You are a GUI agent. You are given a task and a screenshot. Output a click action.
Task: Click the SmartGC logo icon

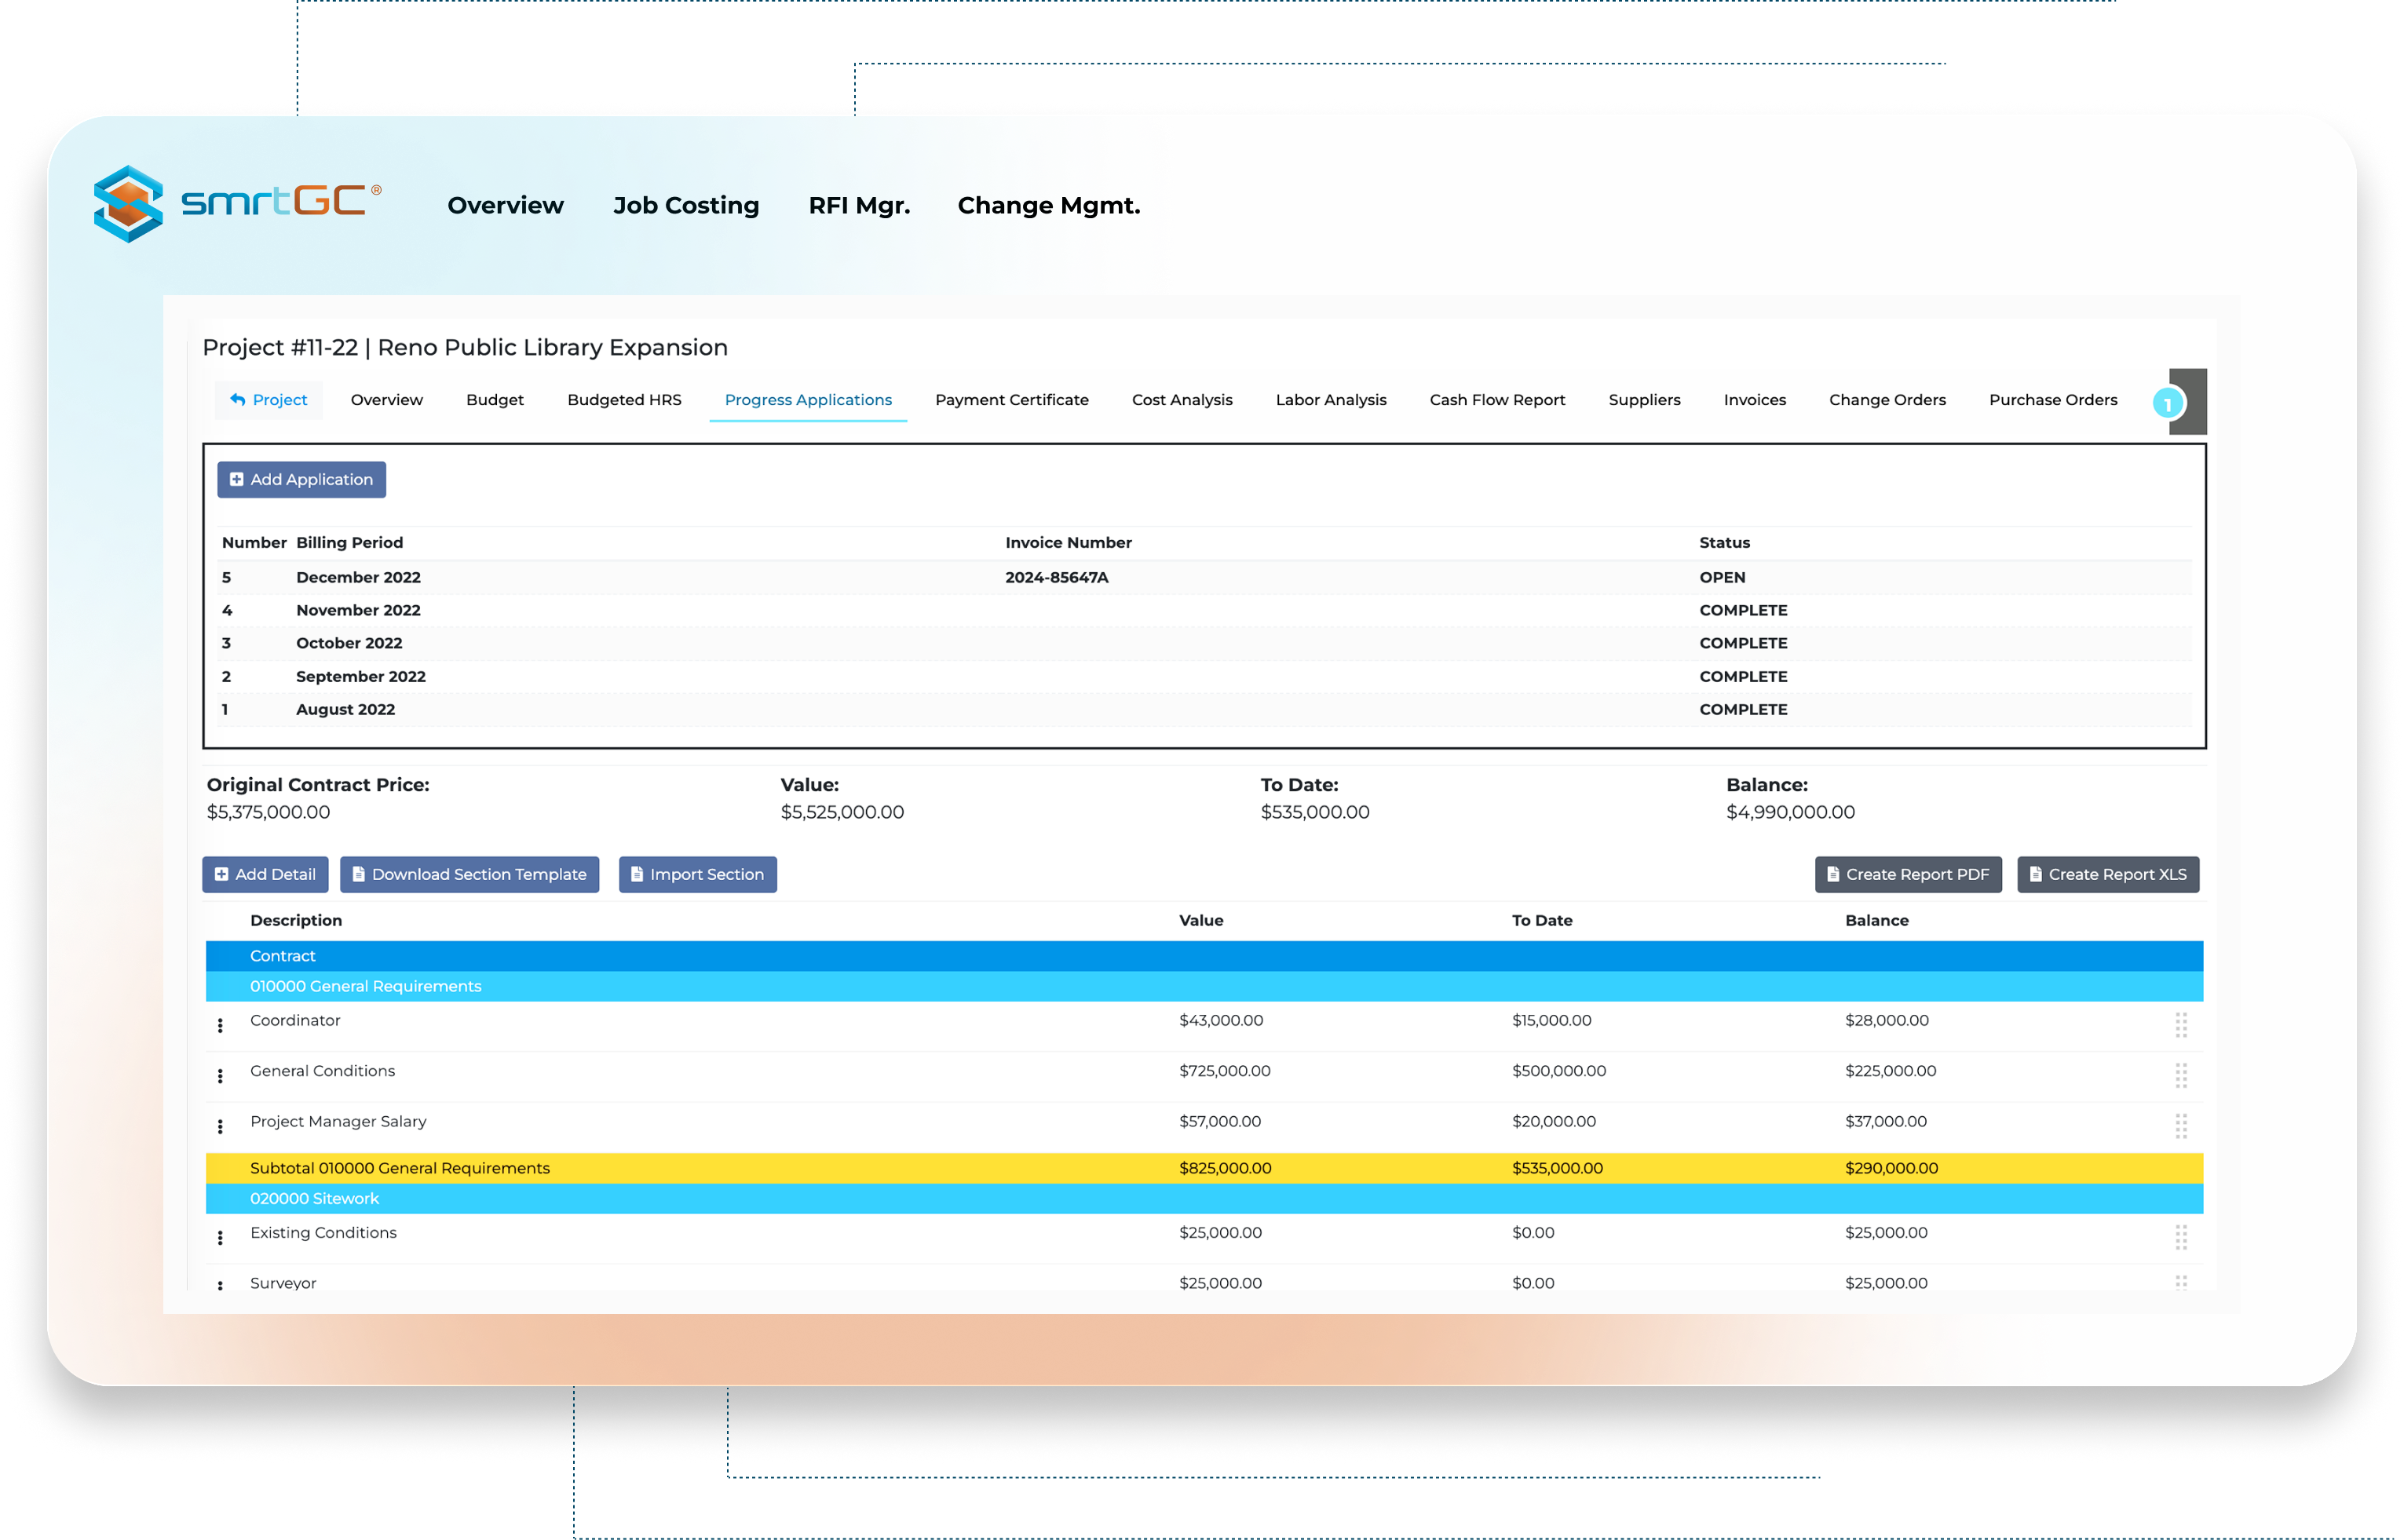pos(130,203)
